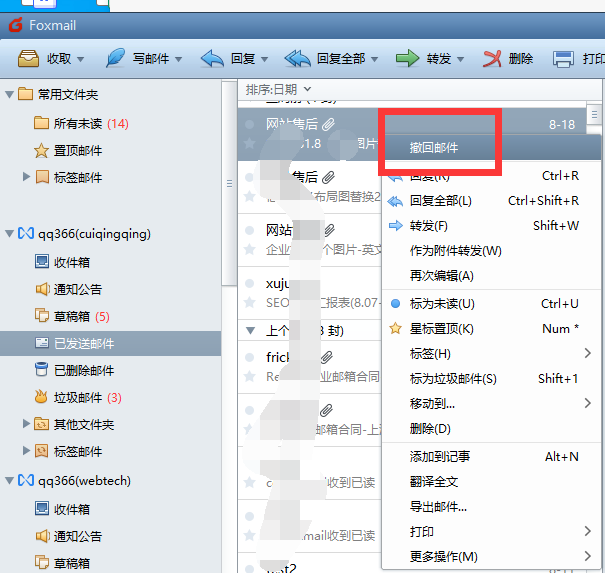This screenshot has height=573, width=605.
Task: Click the 收取 (receive mail) toolbar icon
Action: (x=28, y=58)
